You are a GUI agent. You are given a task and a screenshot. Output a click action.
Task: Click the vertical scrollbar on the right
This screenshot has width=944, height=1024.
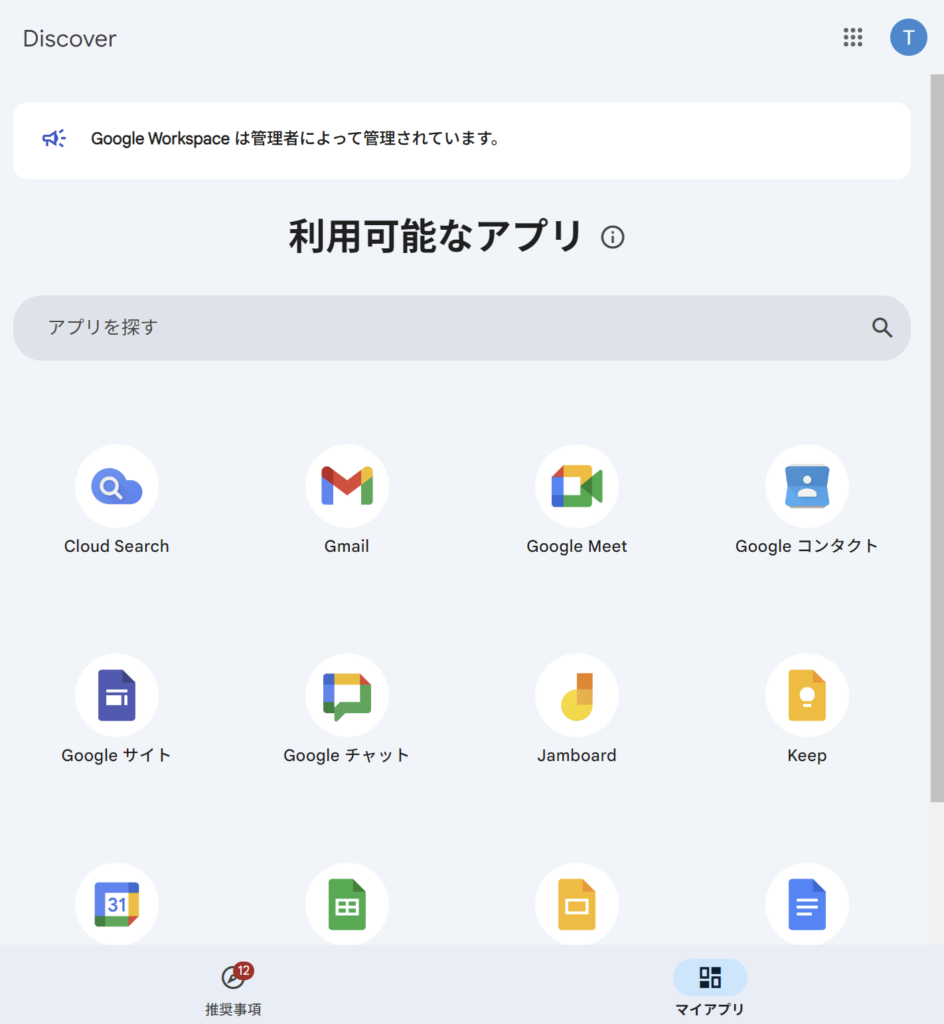pos(937,440)
